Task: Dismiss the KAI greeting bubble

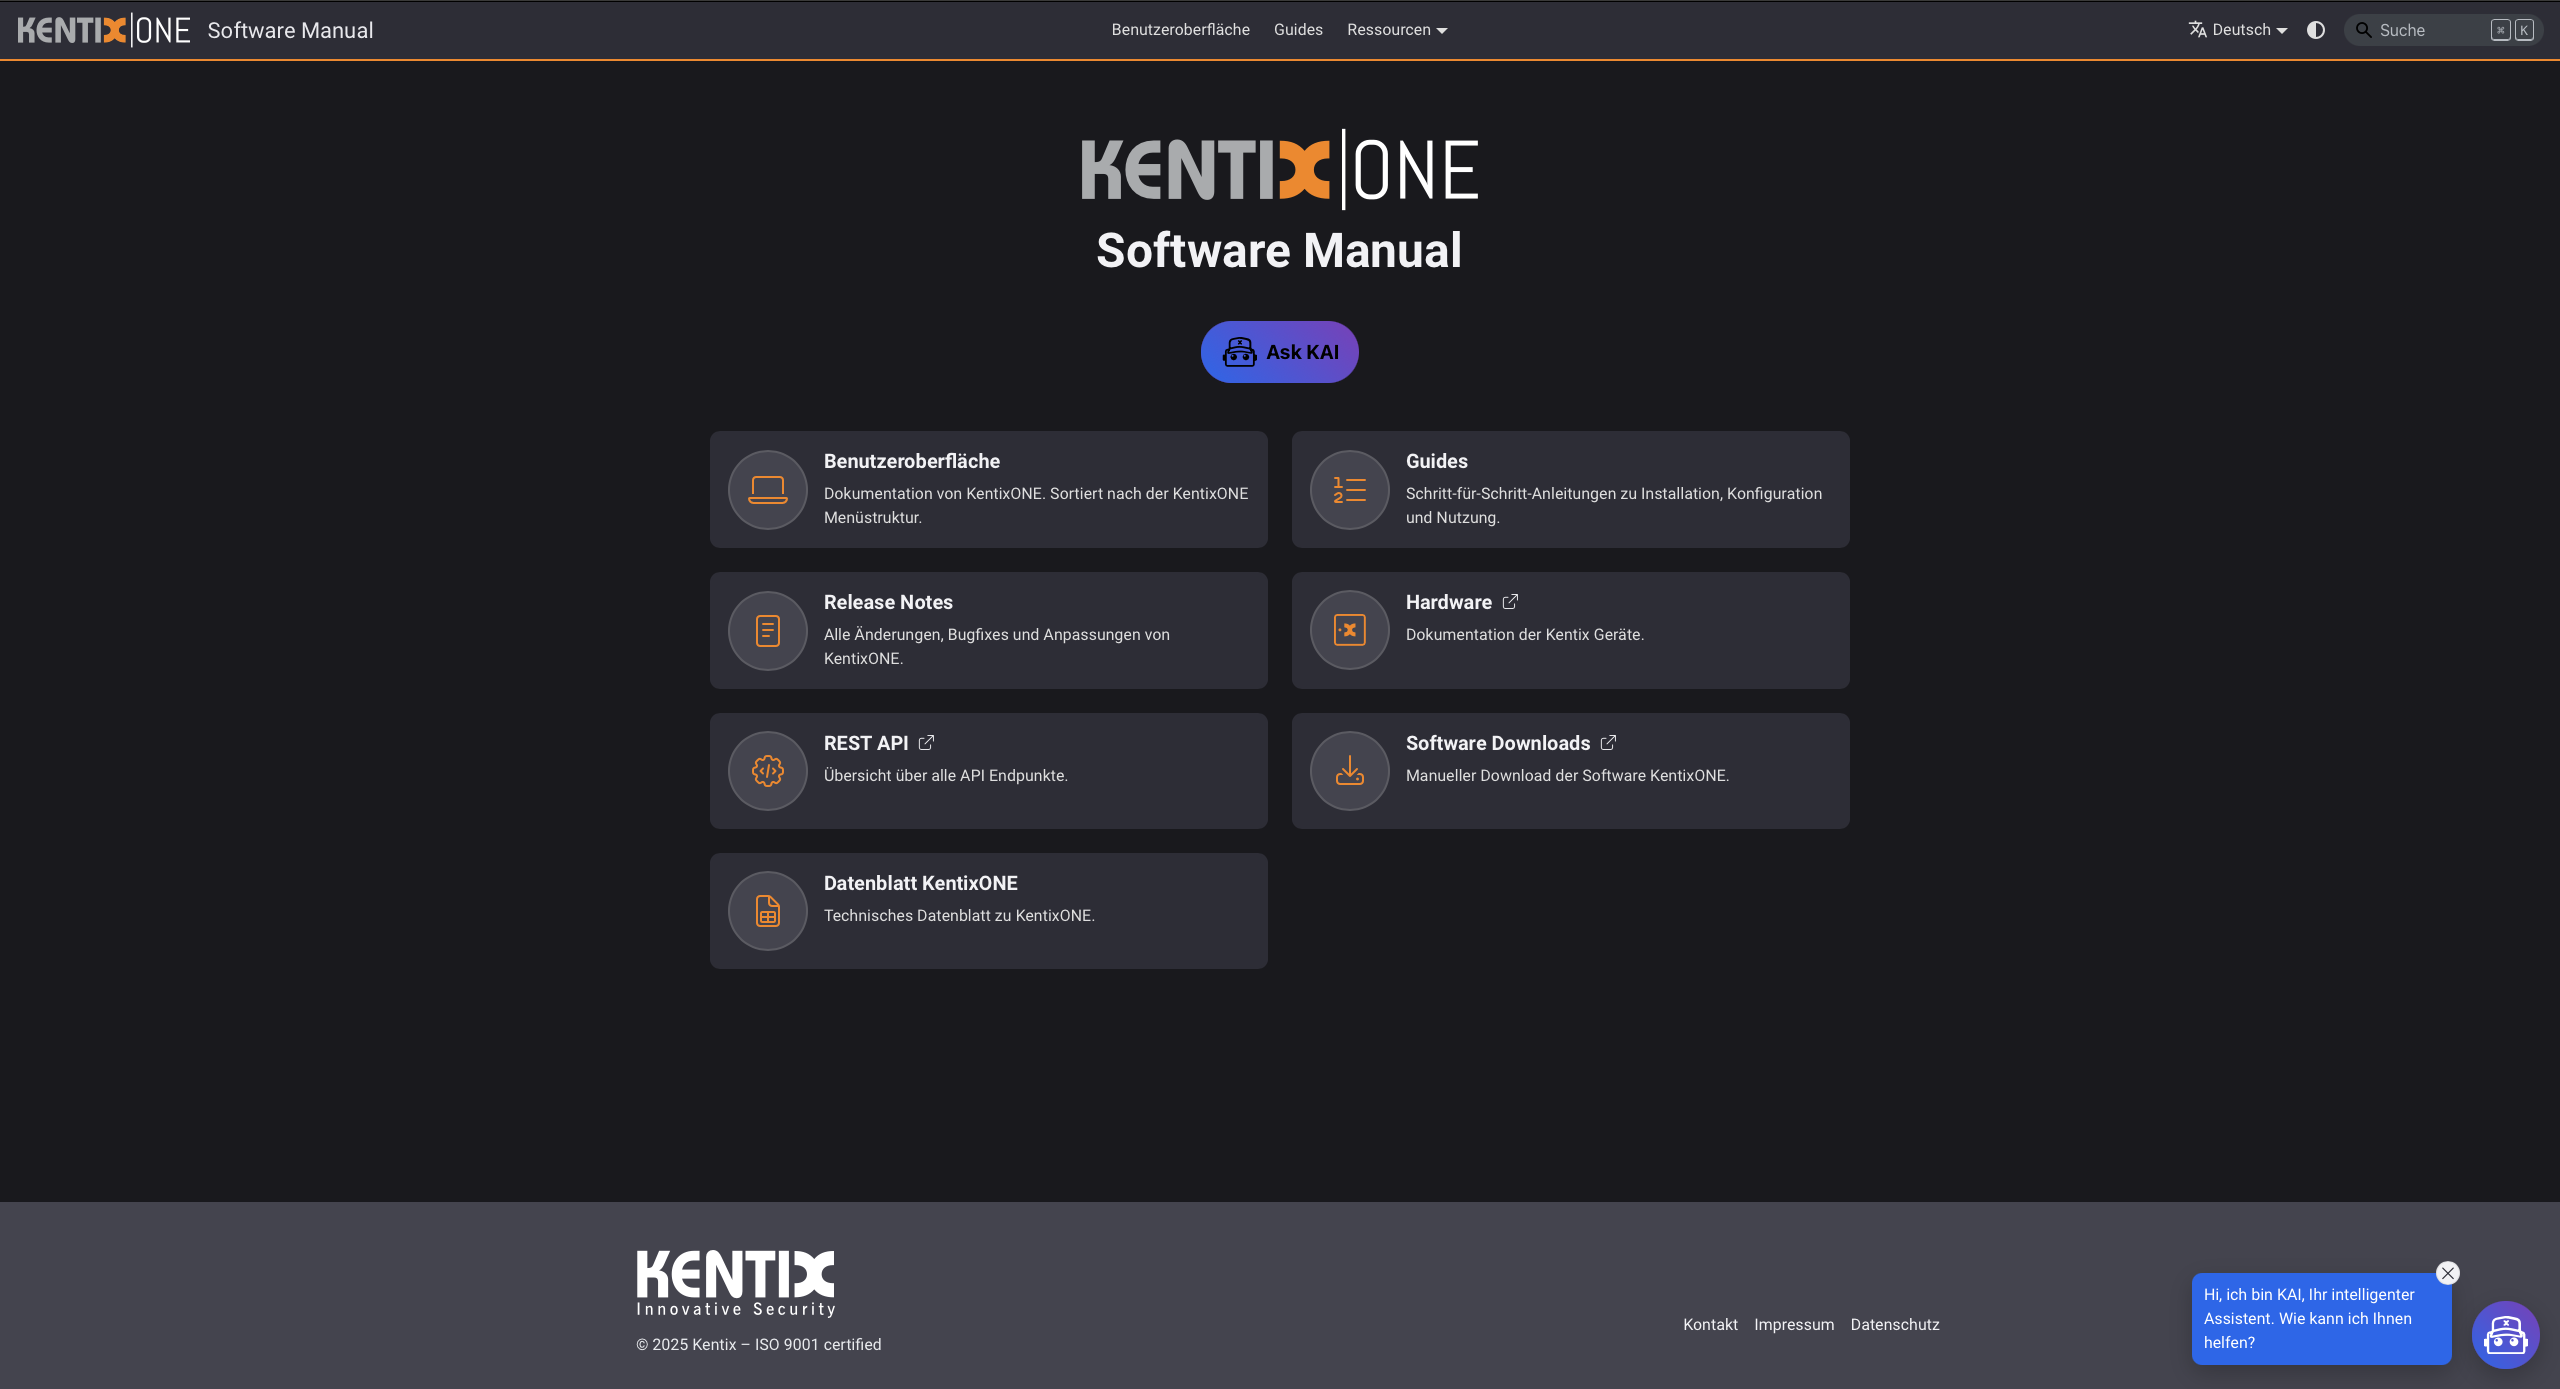Action: pyautogui.click(x=2447, y=1272)
